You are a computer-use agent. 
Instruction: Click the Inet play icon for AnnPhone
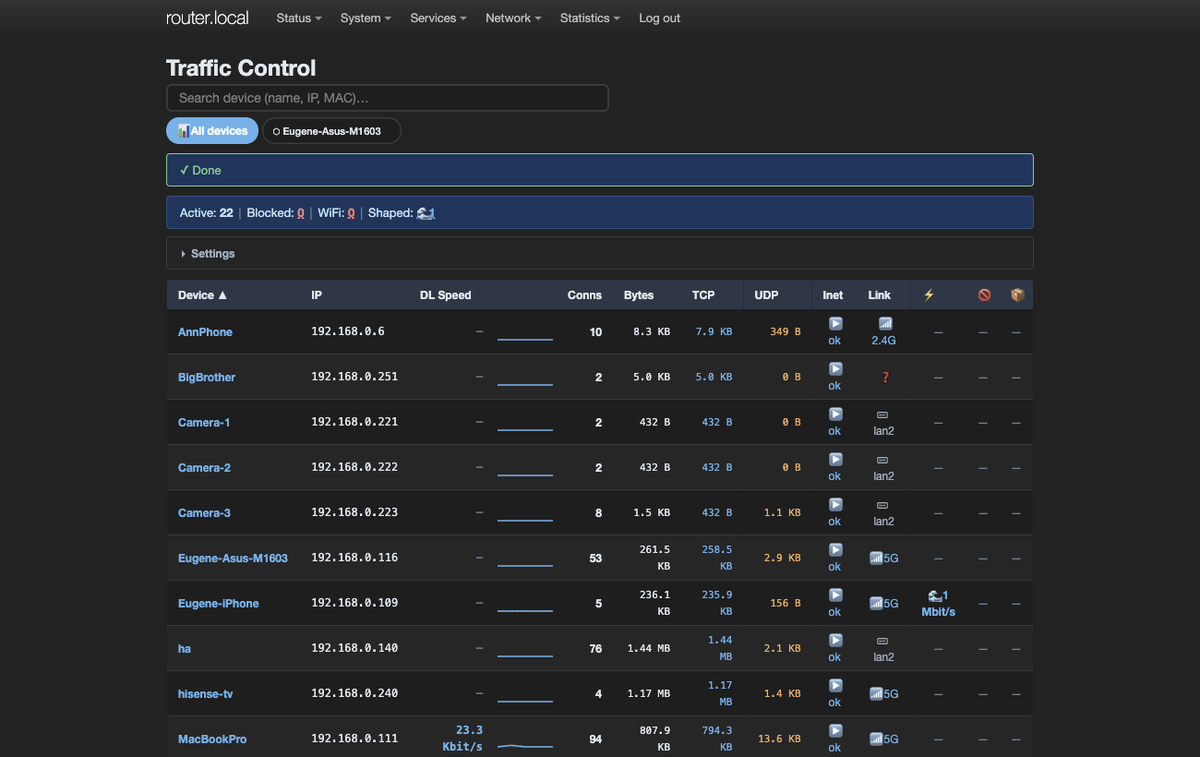(836, 324)
